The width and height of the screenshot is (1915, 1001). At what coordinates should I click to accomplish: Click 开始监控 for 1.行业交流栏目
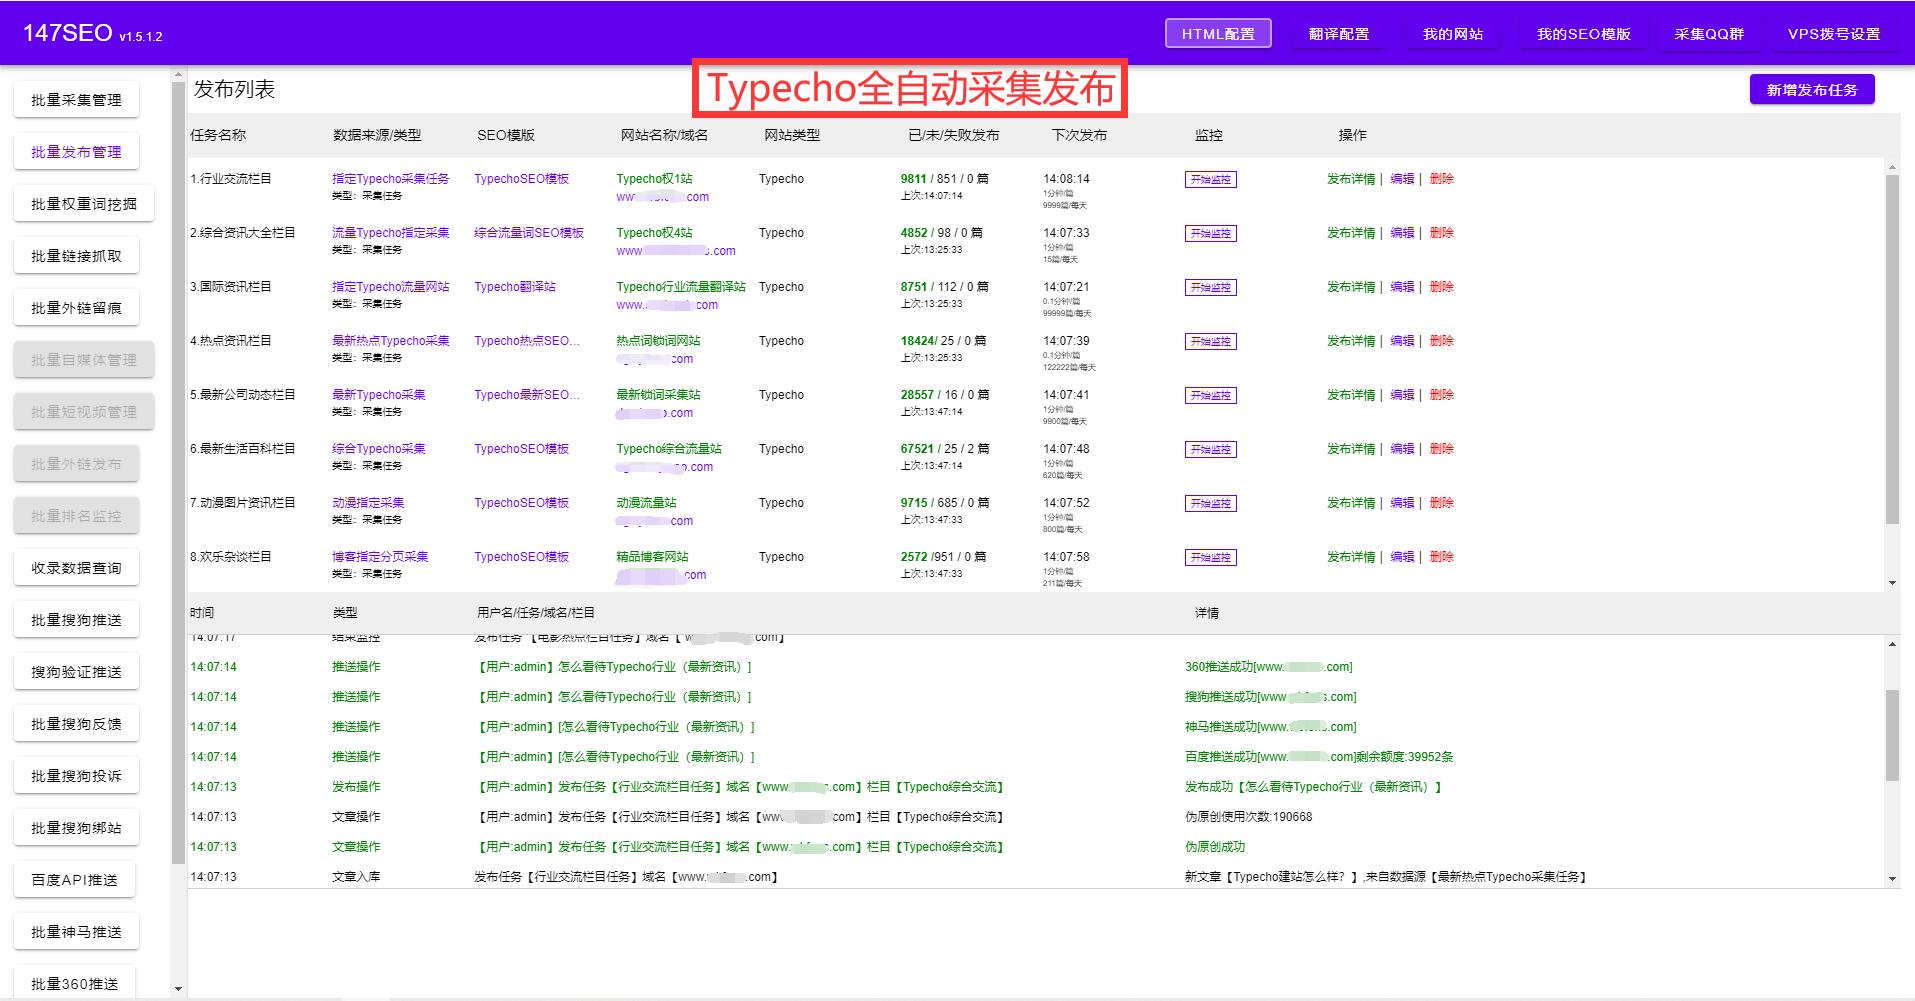[1210, 180]
